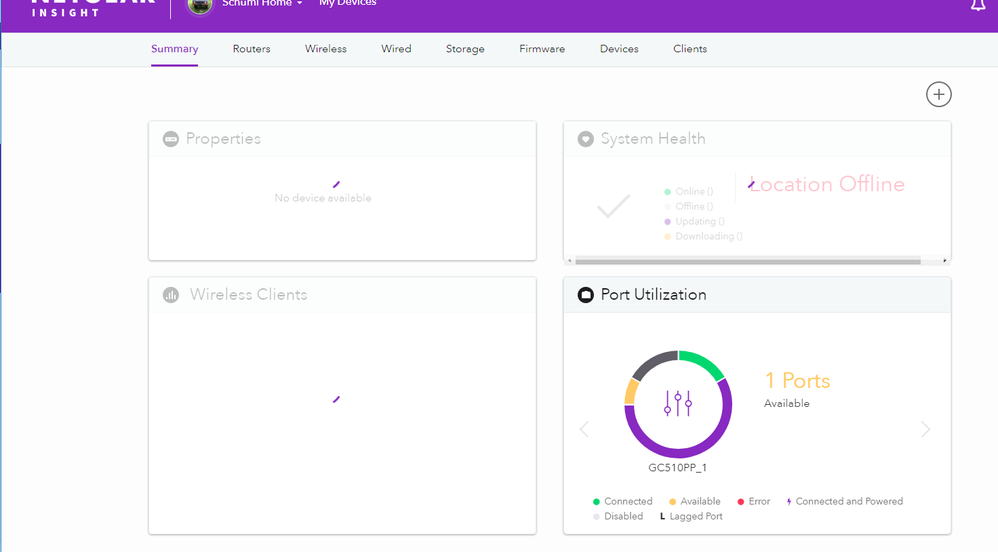Click the Properties panel header icon
The width and height of the screenshot is (998, 552).
click(x=171, y=139)
